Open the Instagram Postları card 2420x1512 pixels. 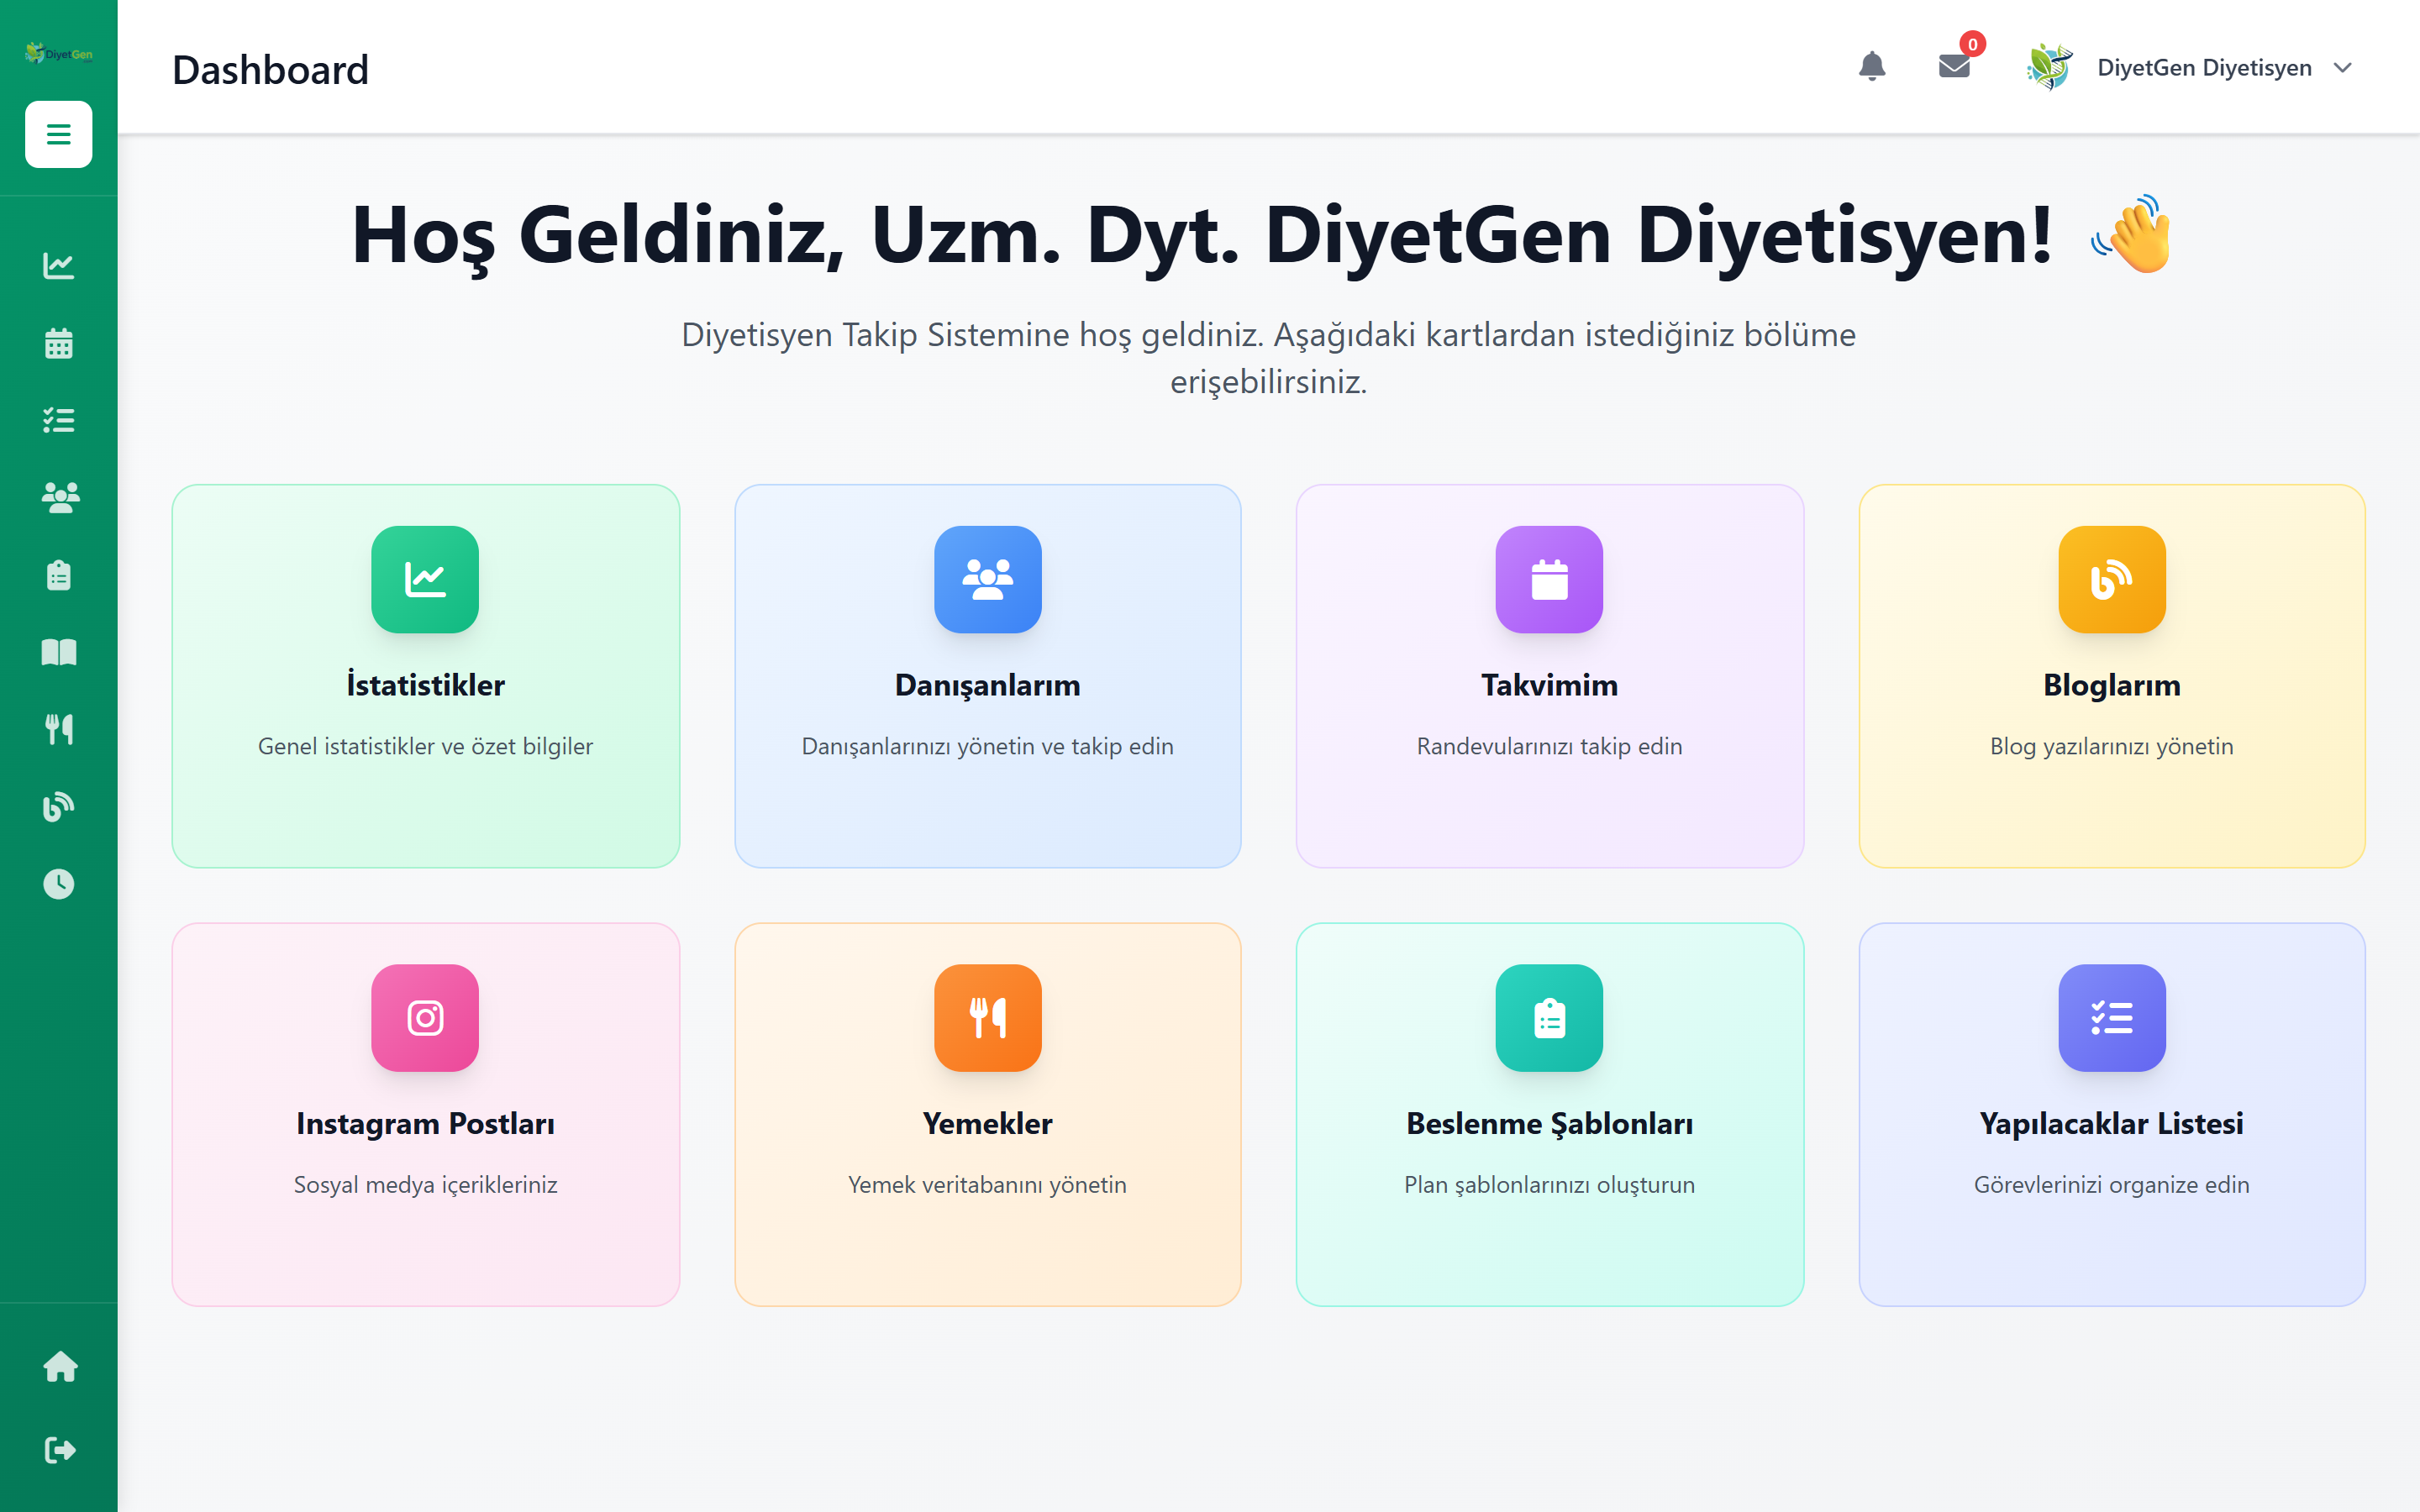click(425, 1114)
